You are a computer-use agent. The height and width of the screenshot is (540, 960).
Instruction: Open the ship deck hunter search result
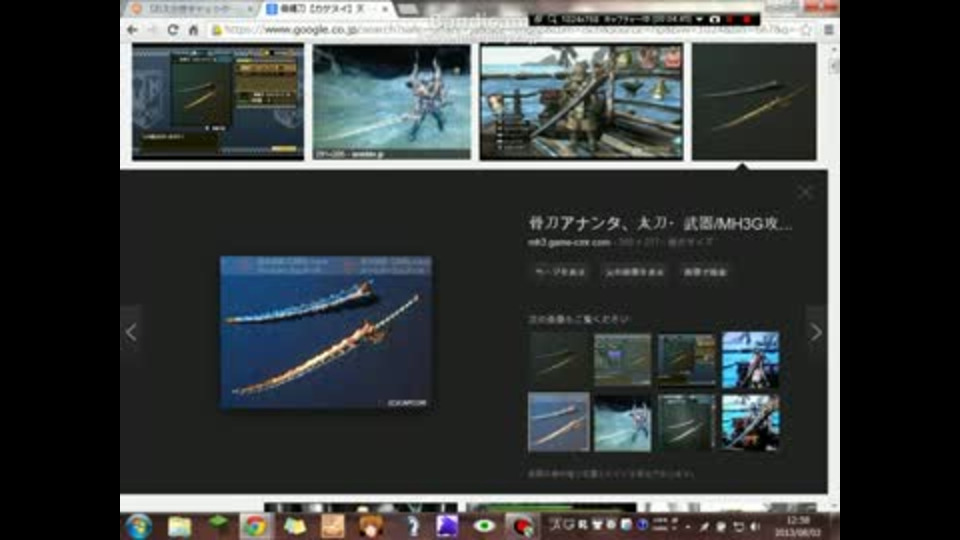click(x=581, y=102)
